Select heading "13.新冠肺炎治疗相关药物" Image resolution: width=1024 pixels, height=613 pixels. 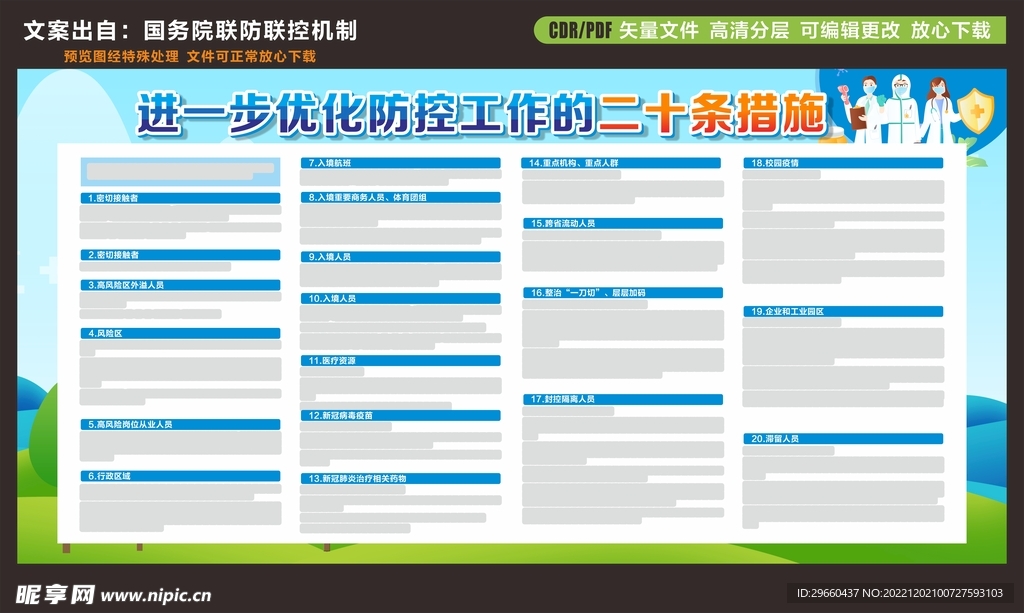click(x=400, y=479)
